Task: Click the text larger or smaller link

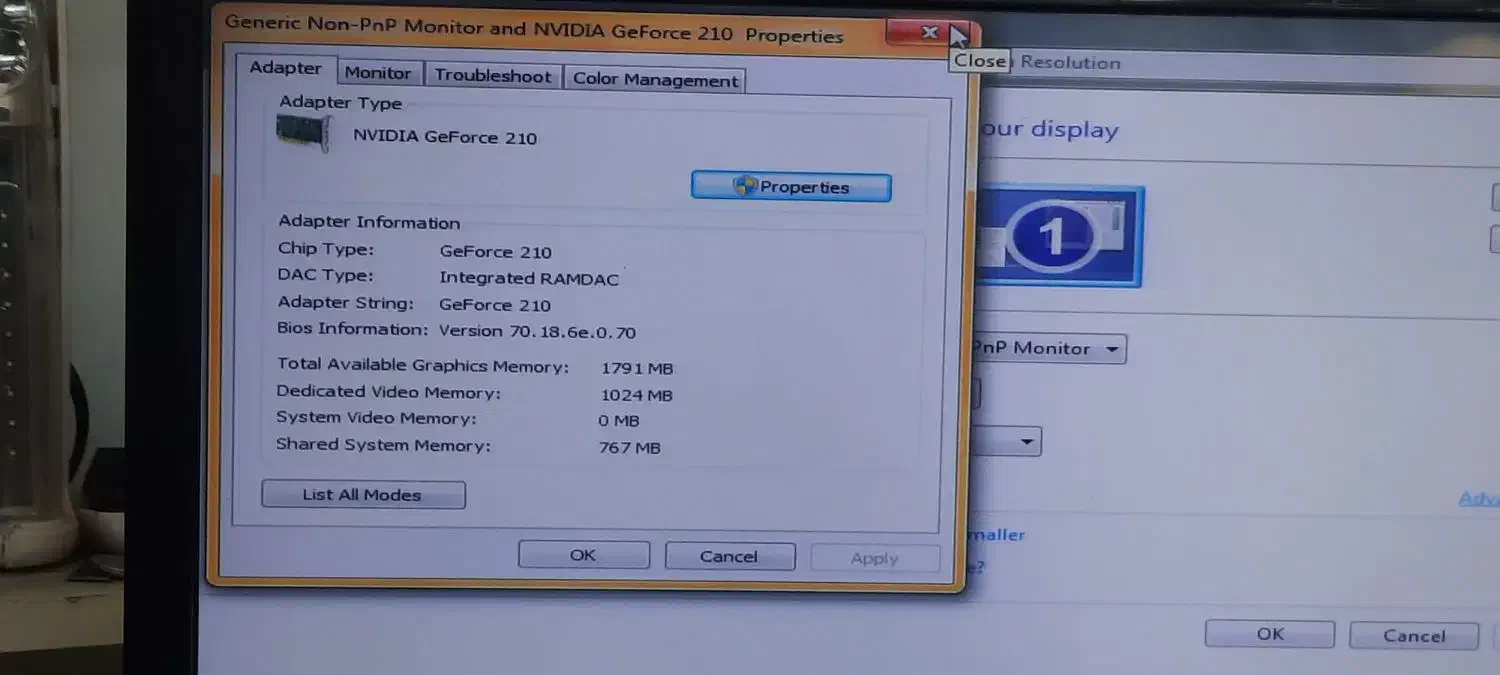Action: point(997,535)
